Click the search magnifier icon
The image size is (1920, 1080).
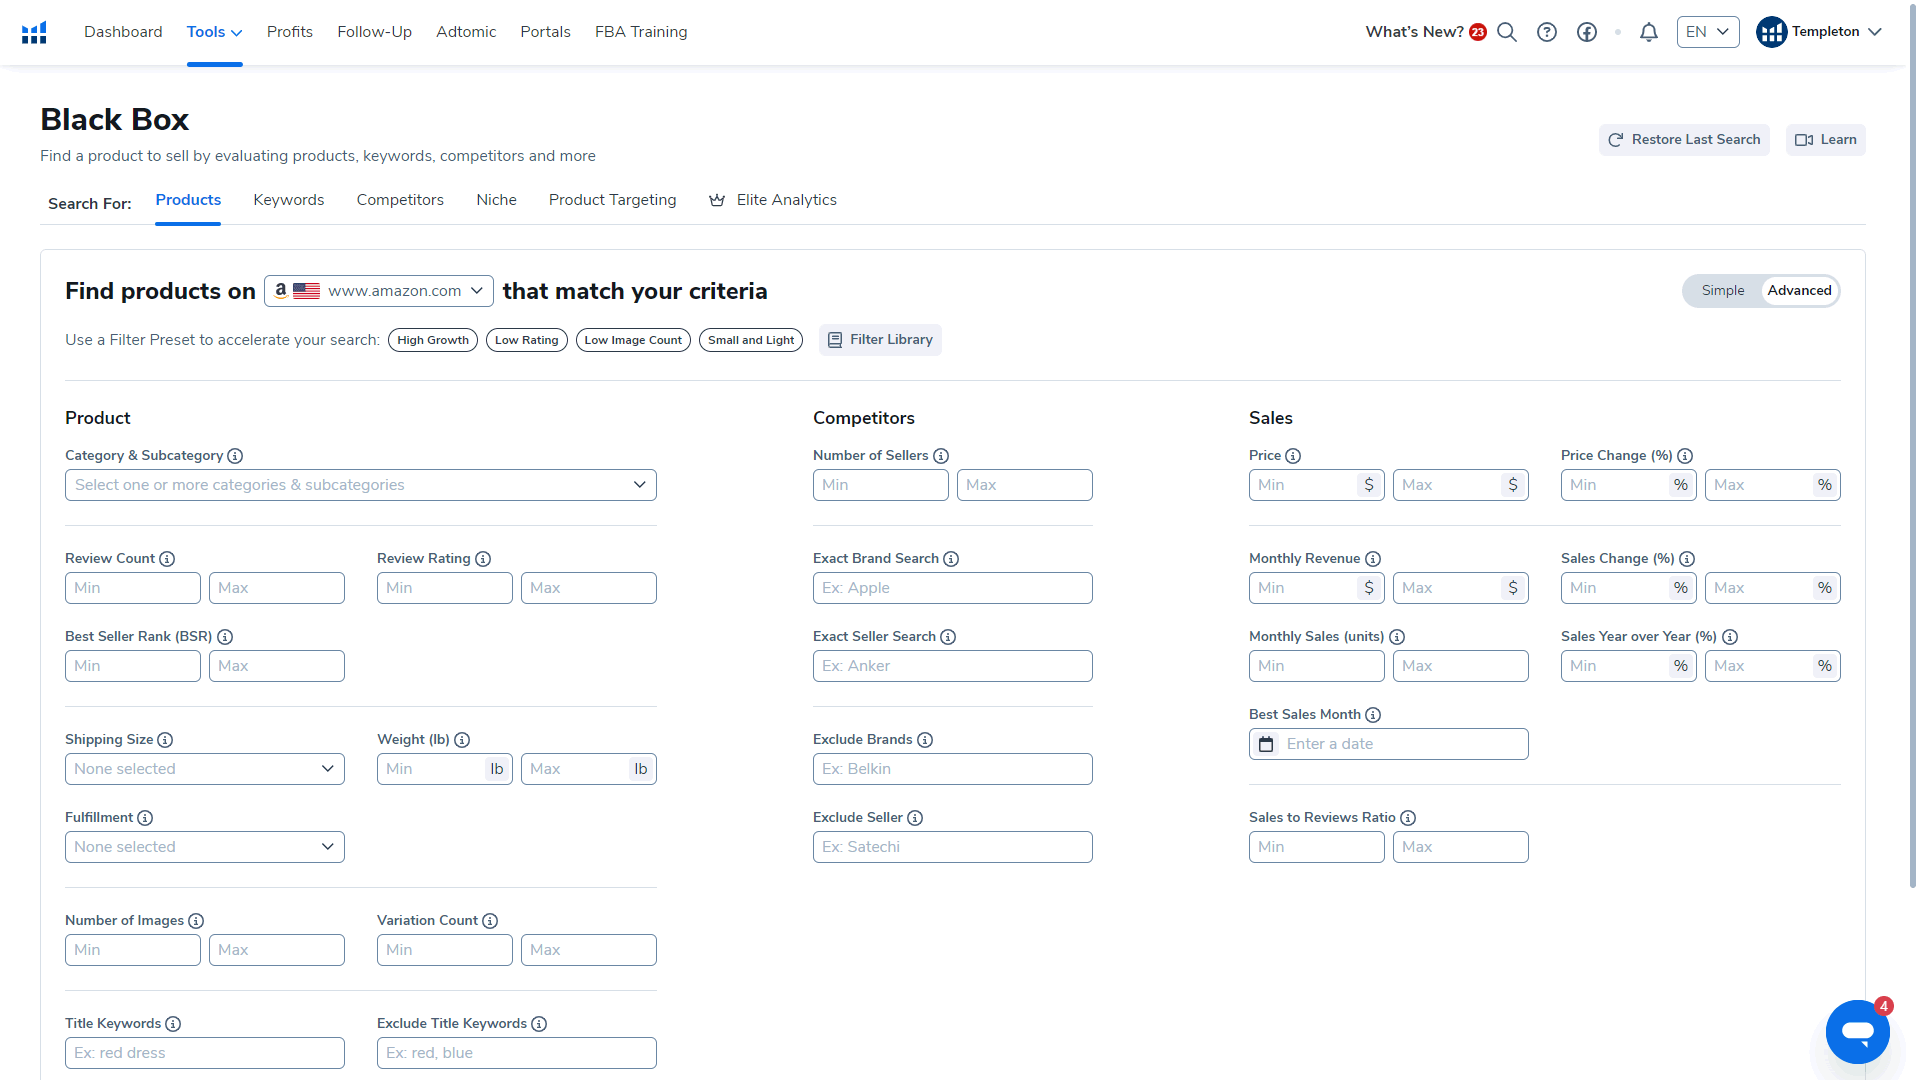click(x=1506, y=32)
